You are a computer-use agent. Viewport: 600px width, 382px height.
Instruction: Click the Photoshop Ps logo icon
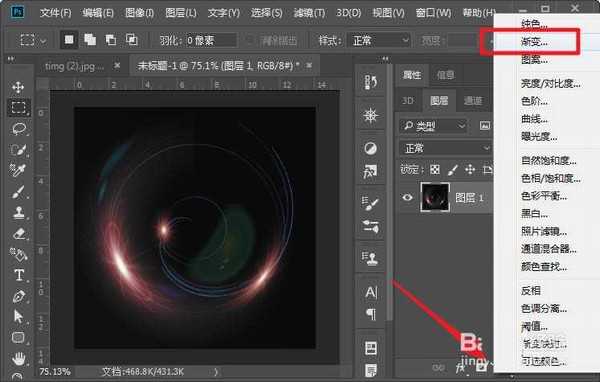(17, 11)
